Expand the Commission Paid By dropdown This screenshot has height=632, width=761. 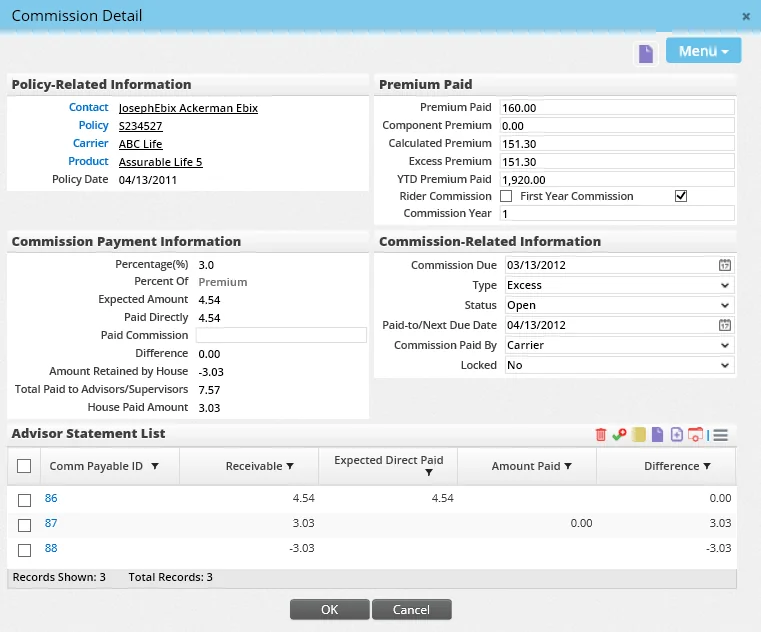pos(618,345)
